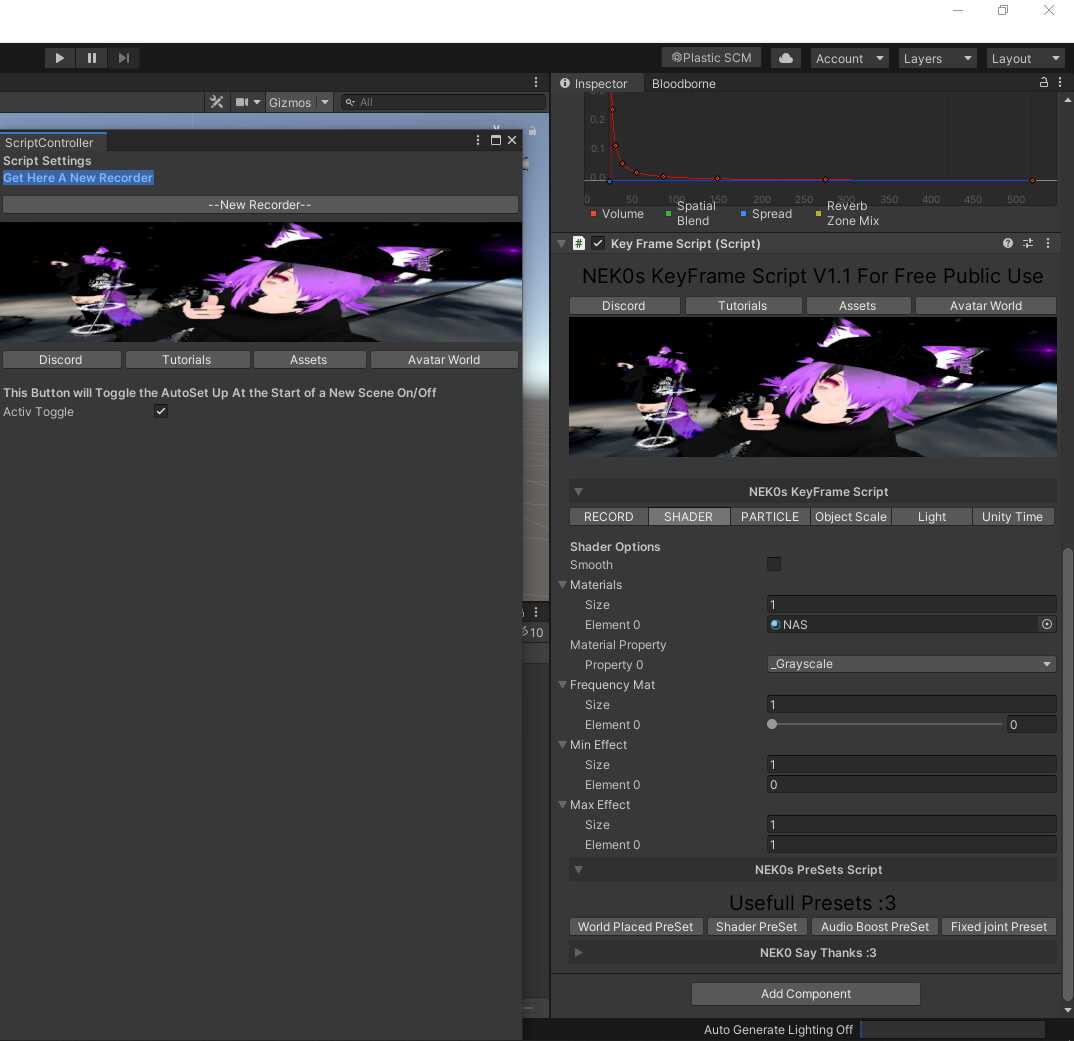
Task: Select the Bloodborne tab
Action: click(683, 83)
